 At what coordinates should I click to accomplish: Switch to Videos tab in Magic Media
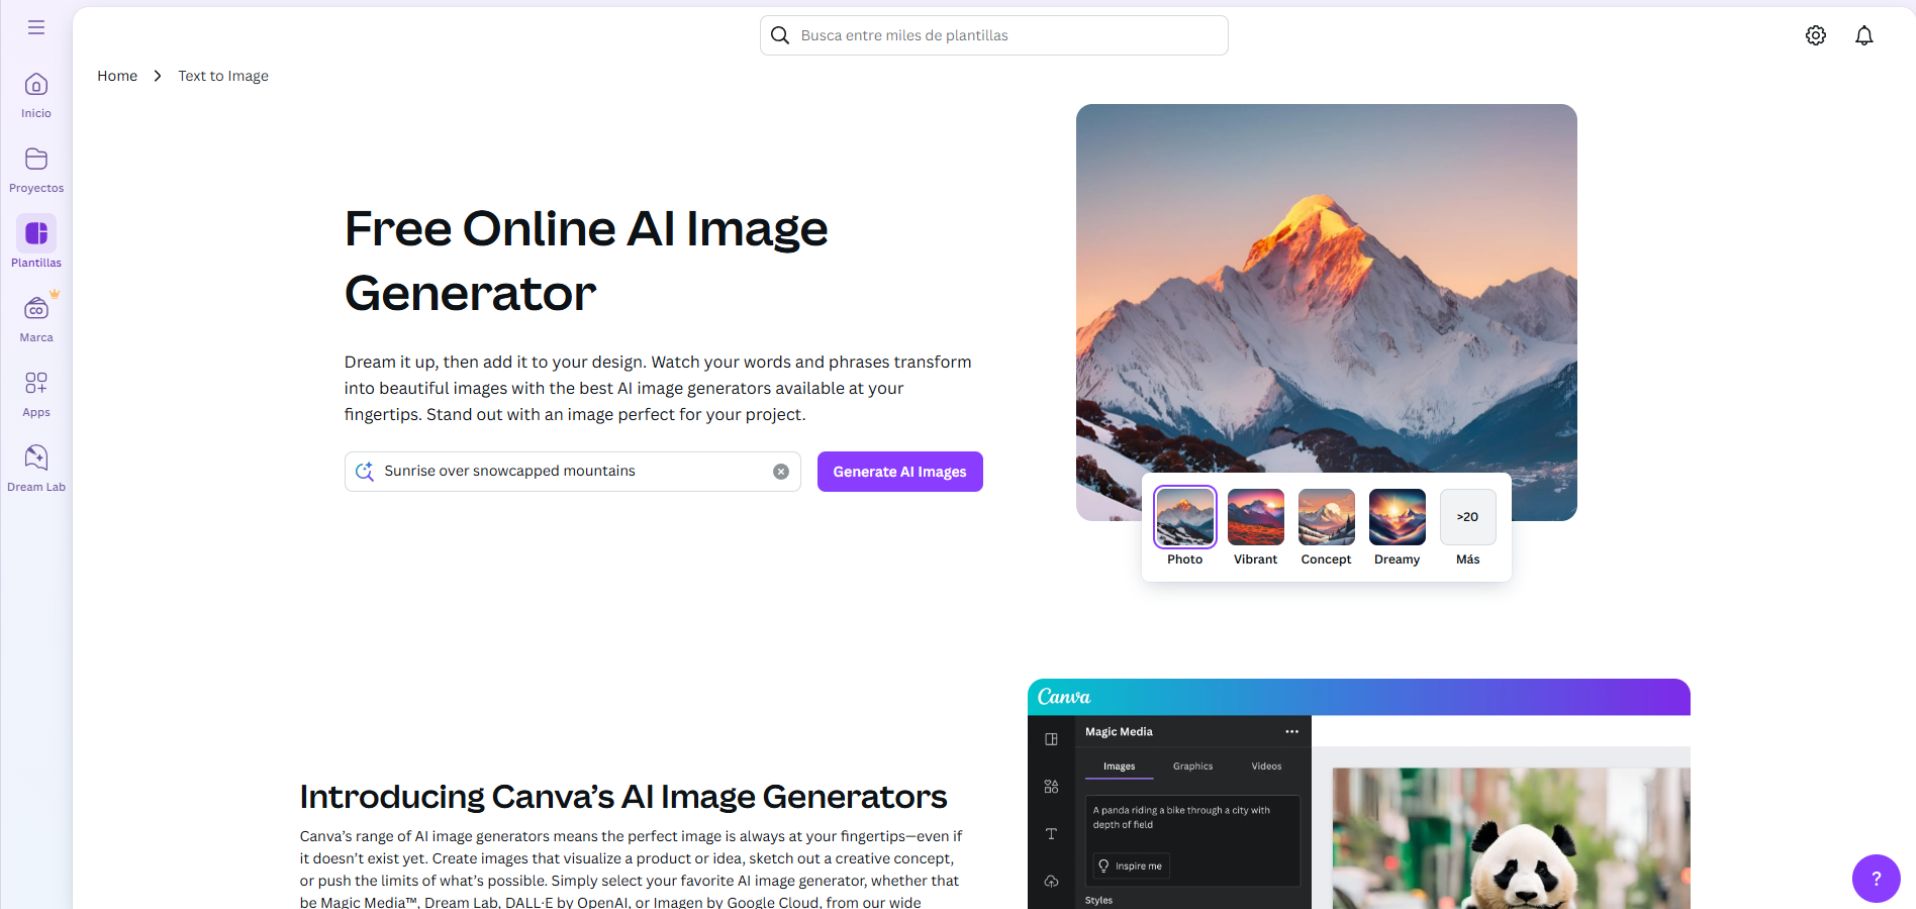click(1266, 766)
